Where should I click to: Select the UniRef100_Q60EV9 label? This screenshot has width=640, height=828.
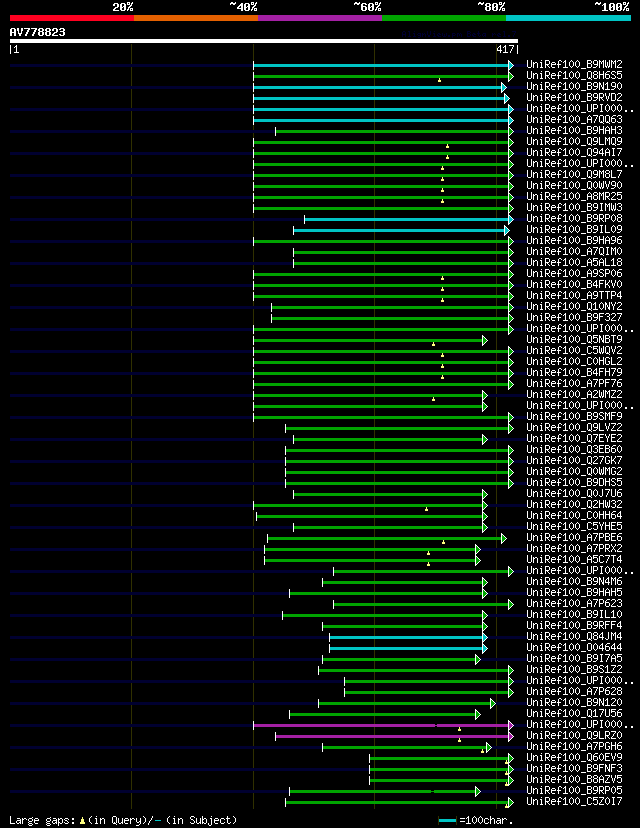click(575, 757)
